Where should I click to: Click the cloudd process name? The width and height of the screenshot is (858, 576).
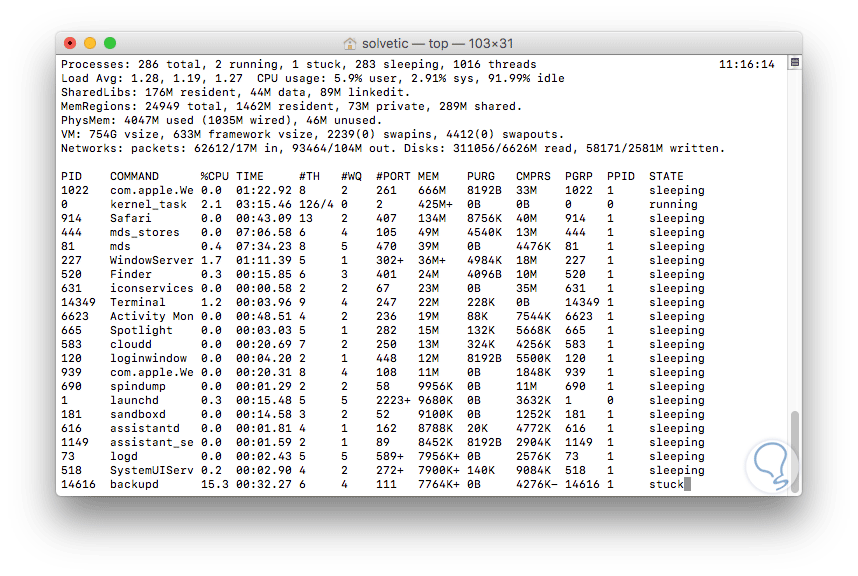coord(130,344)
